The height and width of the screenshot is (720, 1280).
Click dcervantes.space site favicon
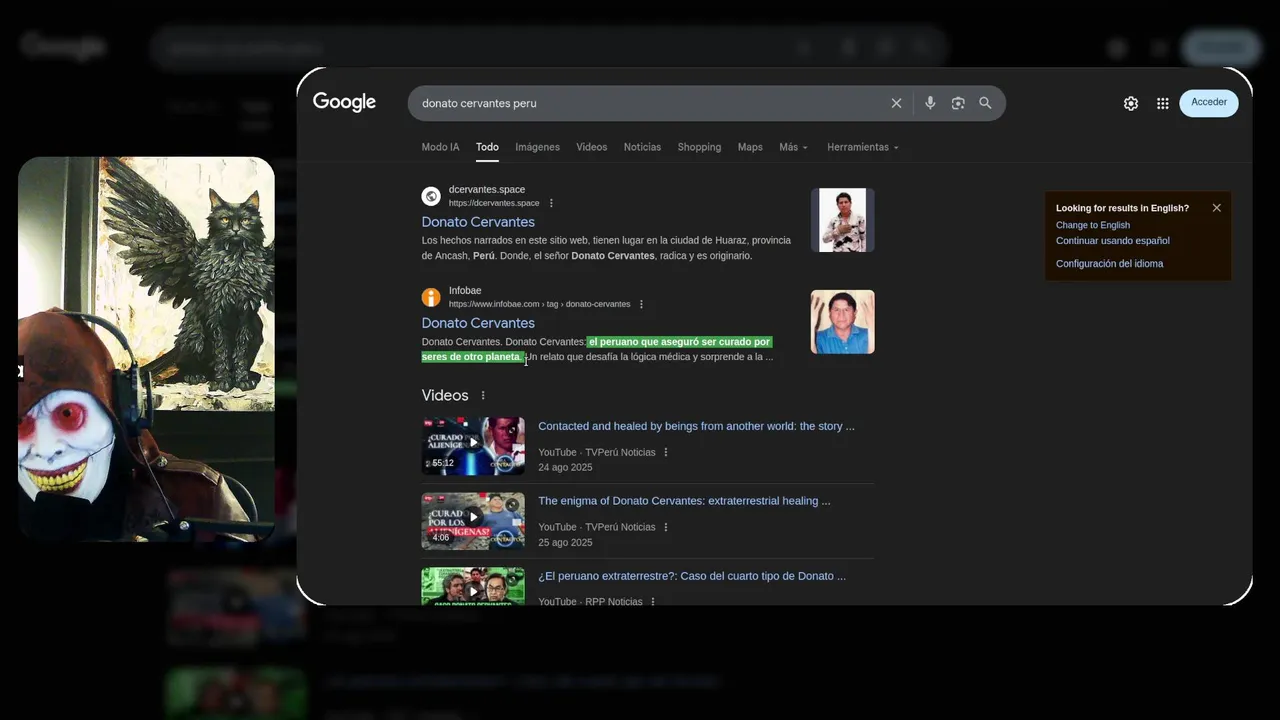[431, 196]
